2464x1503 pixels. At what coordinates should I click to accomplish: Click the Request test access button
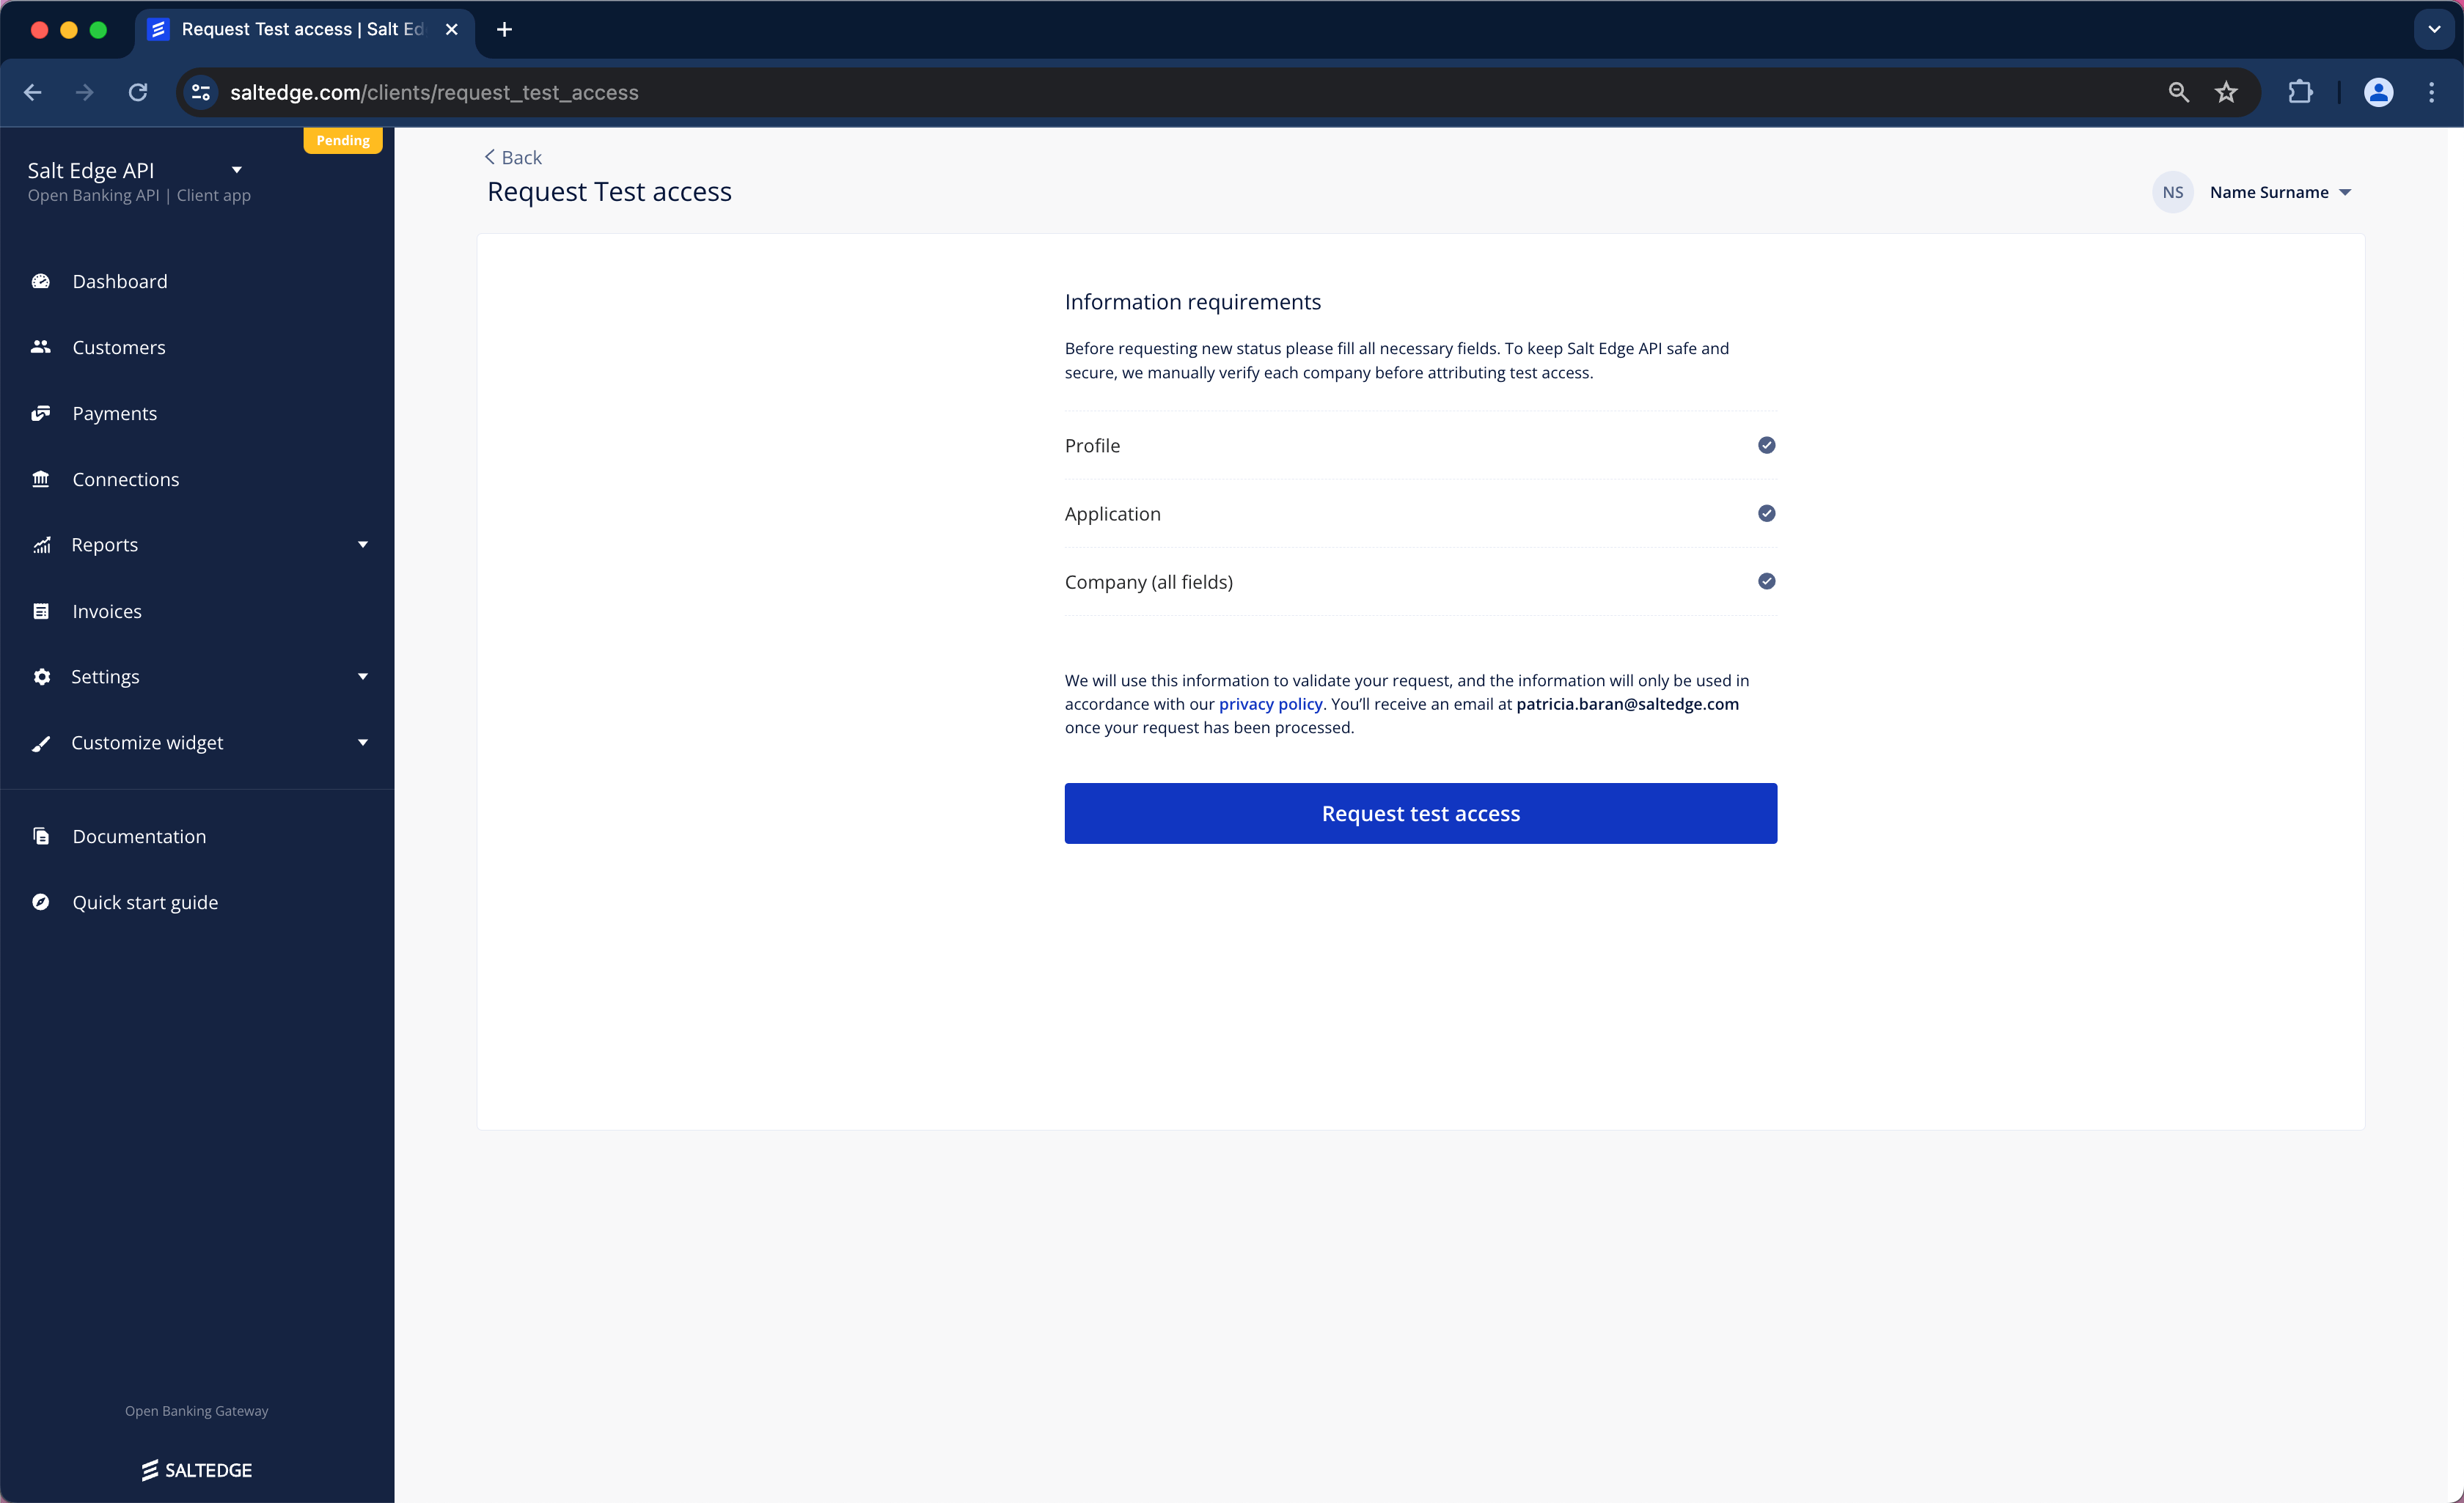[1420, 812]
